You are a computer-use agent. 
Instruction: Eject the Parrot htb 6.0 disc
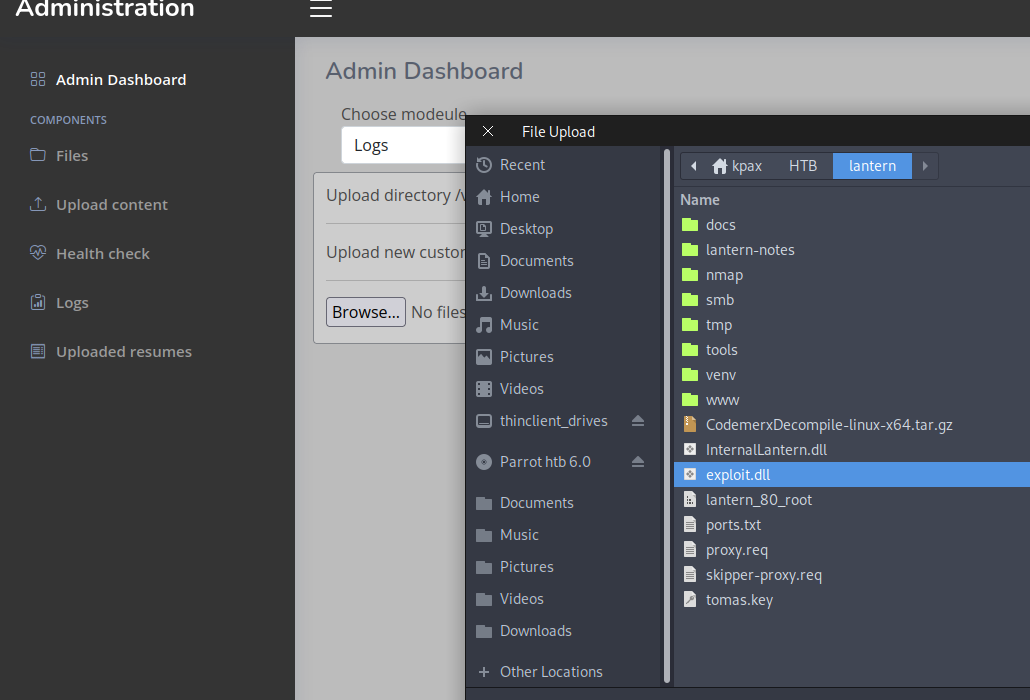click(x=638, y=462)
